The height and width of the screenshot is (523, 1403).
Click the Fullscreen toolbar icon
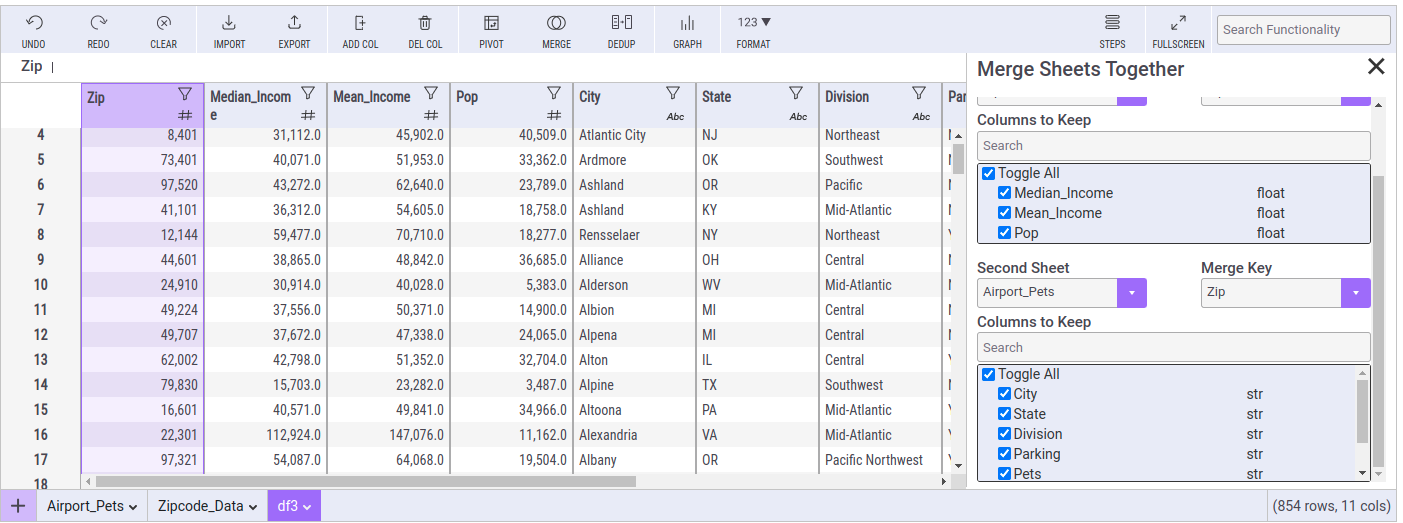pos(1178,23)
